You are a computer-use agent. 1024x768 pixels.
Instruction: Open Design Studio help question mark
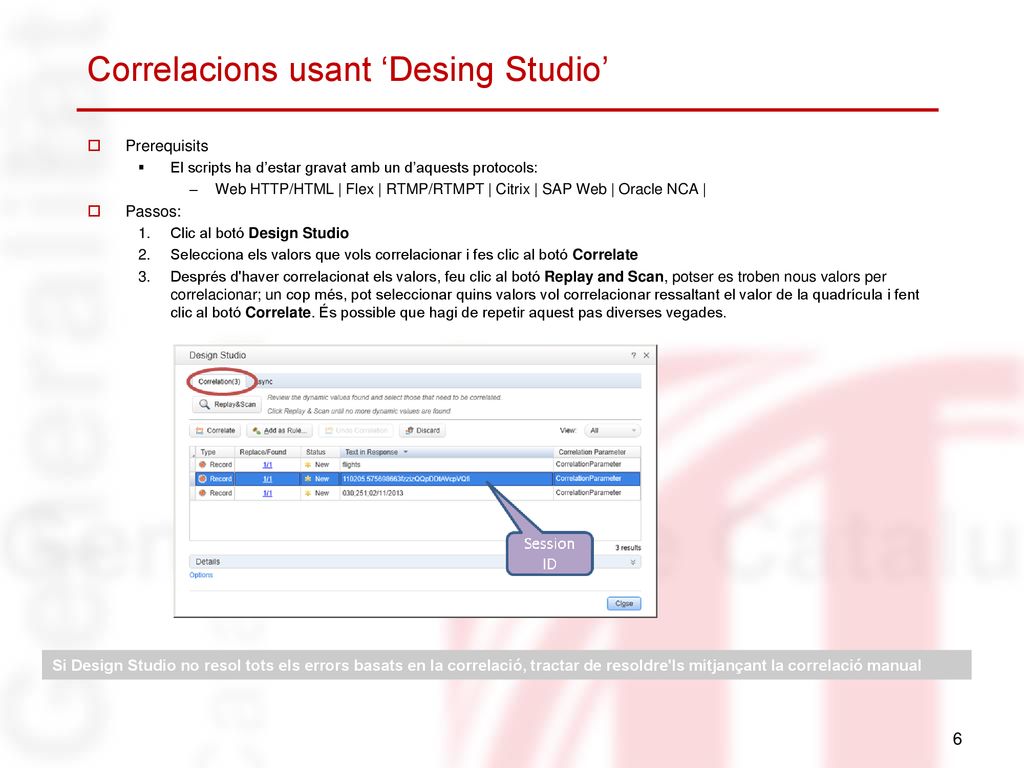[x=633, y=355]
